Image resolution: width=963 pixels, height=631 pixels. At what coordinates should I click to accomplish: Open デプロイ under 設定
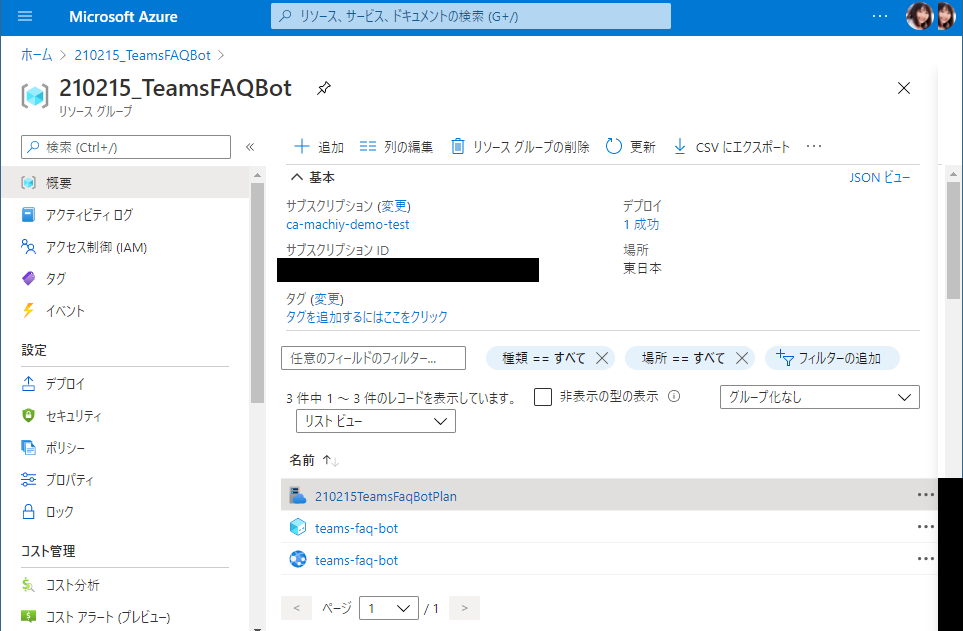[126, 383]
